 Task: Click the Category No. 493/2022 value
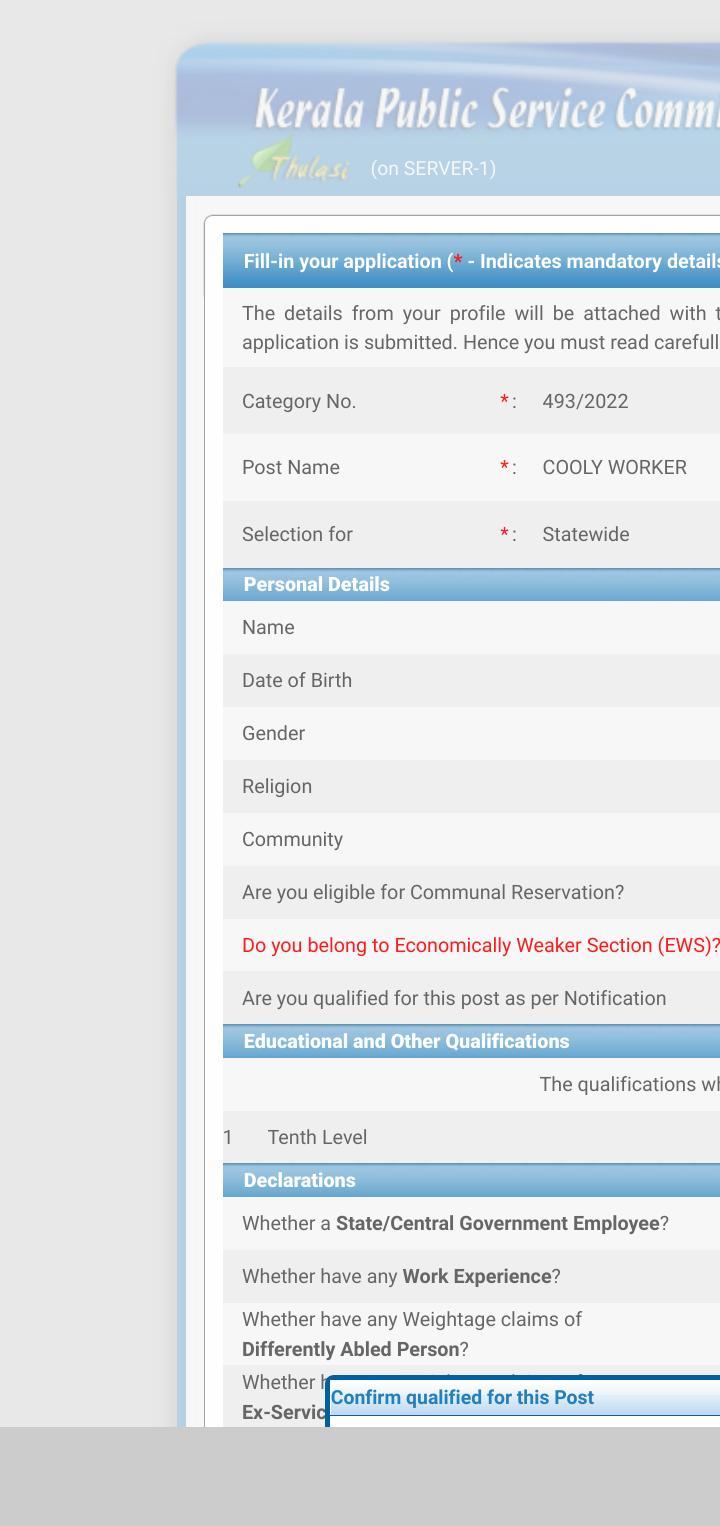(585, 401)
